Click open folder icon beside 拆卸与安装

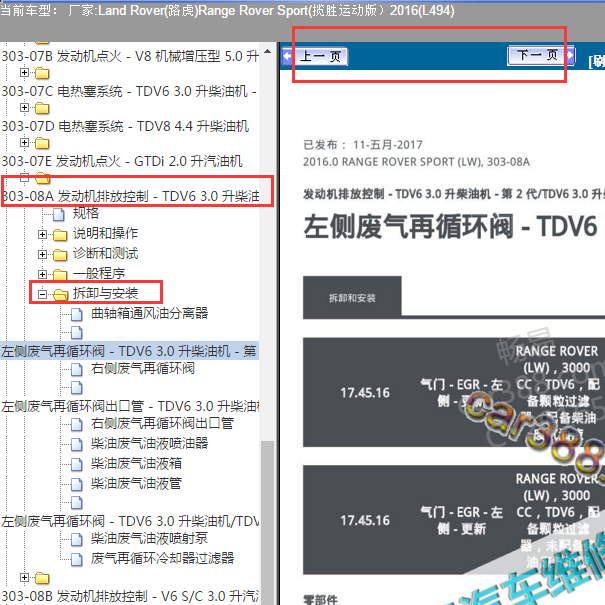point(60,294)
